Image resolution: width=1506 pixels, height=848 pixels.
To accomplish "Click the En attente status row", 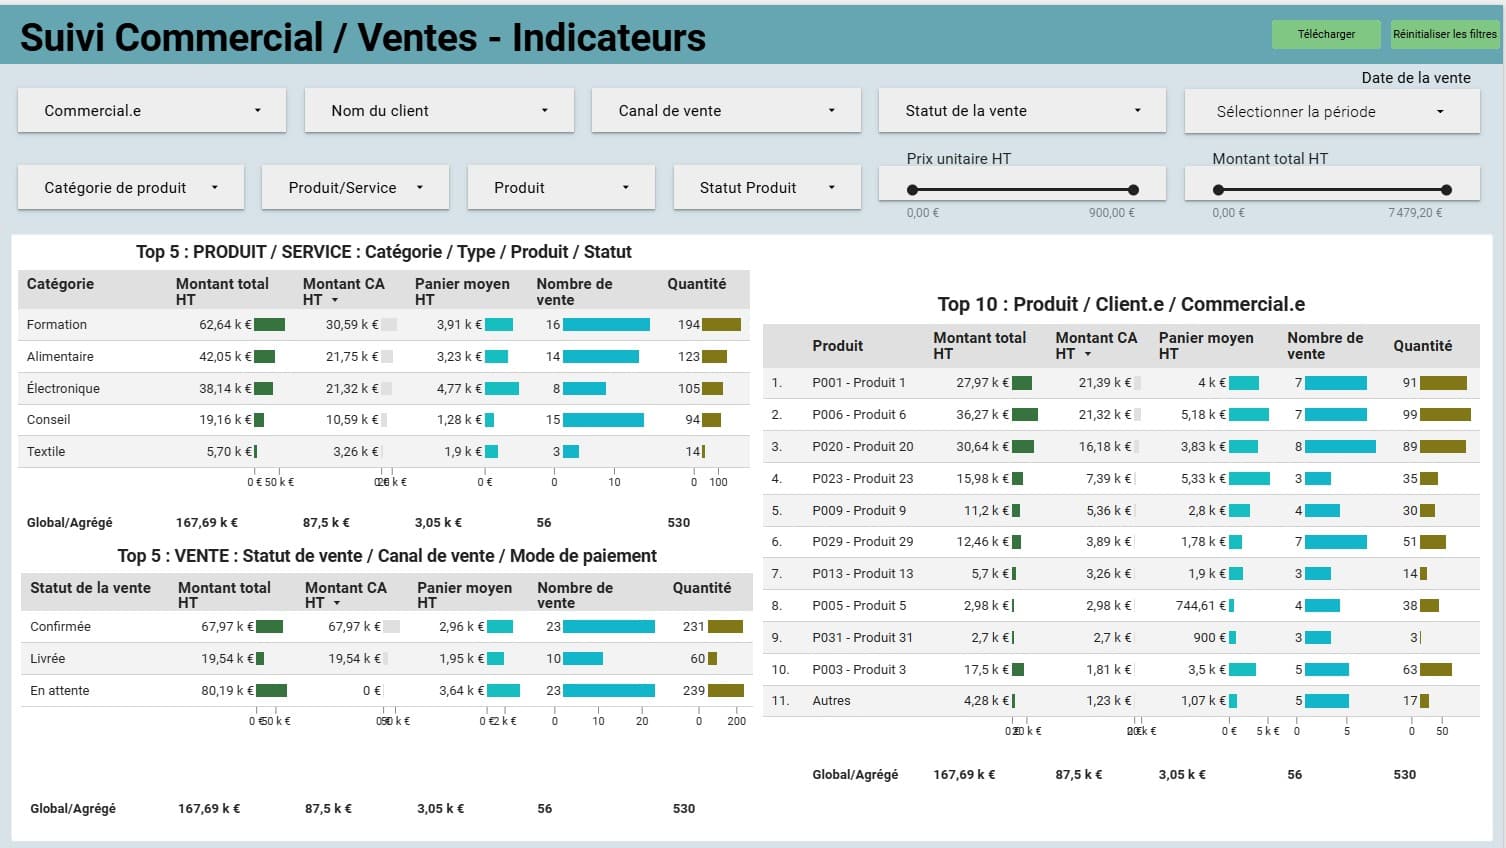I will click(387, 691).
